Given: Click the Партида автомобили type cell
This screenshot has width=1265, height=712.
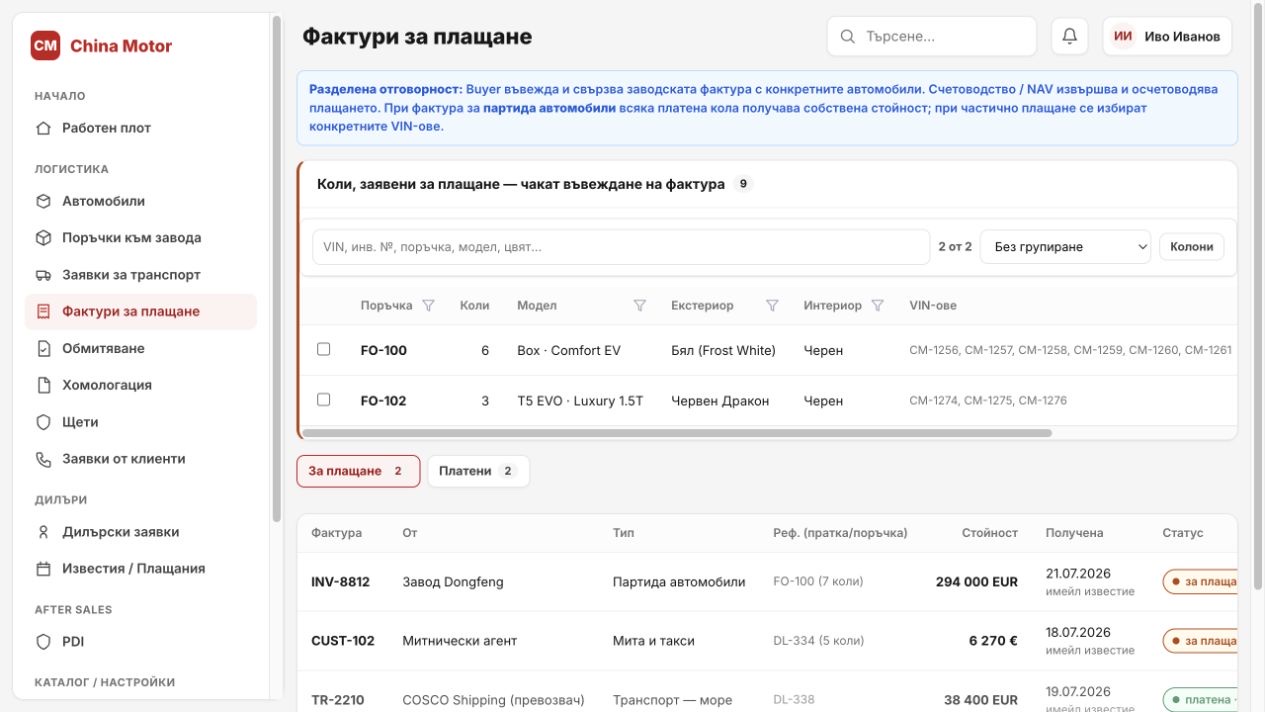Looking at the screenshot, I should [x=679, y=582].
